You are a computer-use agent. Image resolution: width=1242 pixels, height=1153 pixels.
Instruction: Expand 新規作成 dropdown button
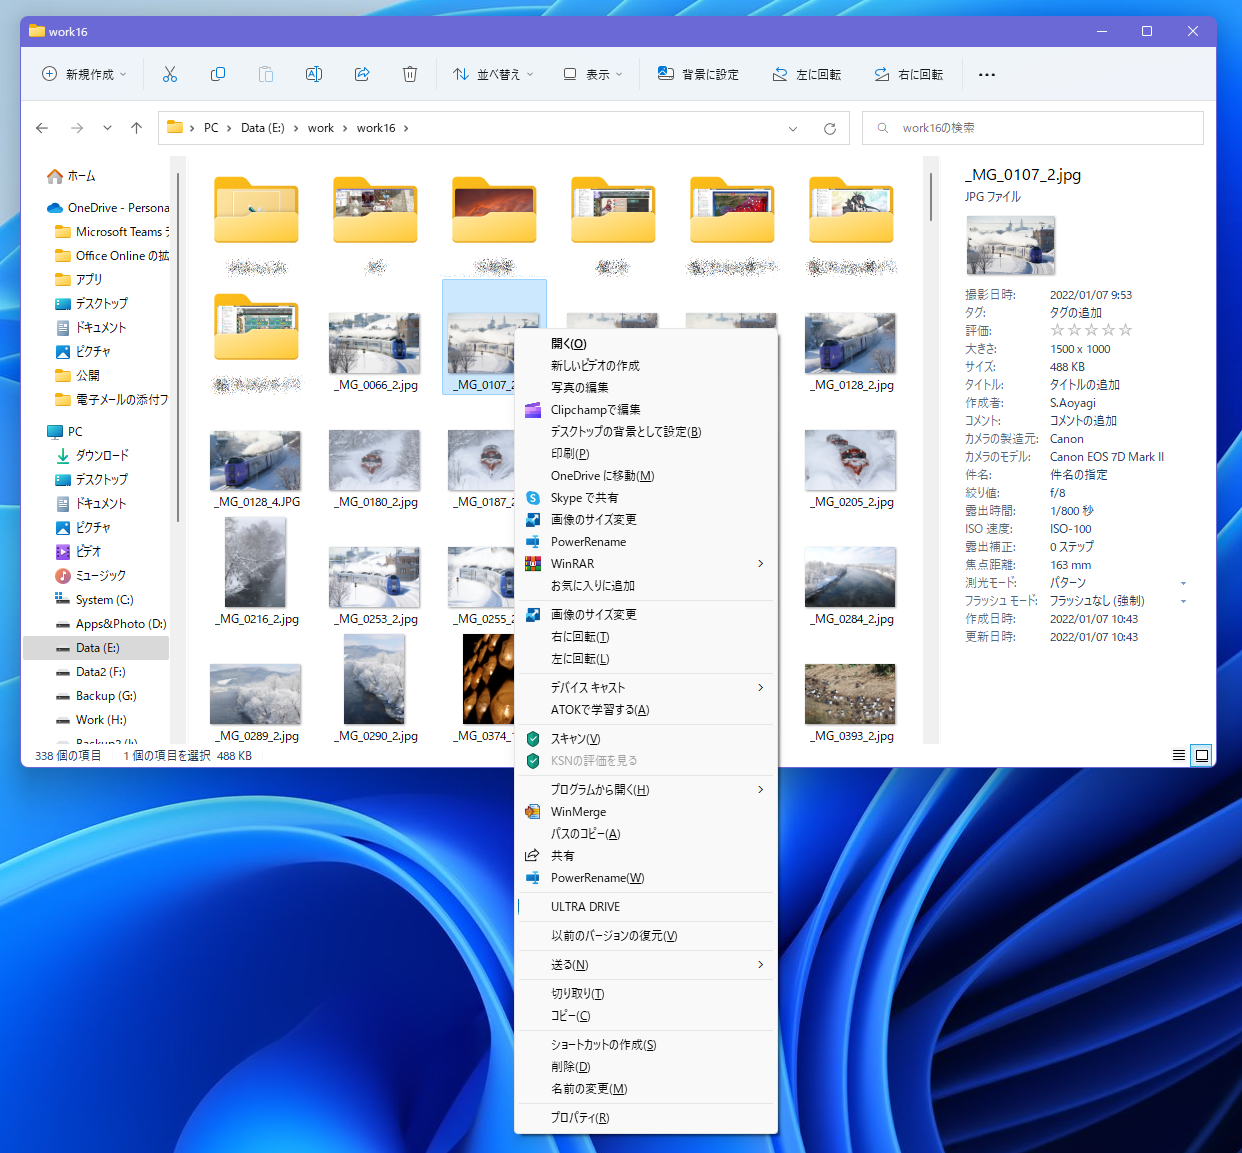[x=84, y=74]
